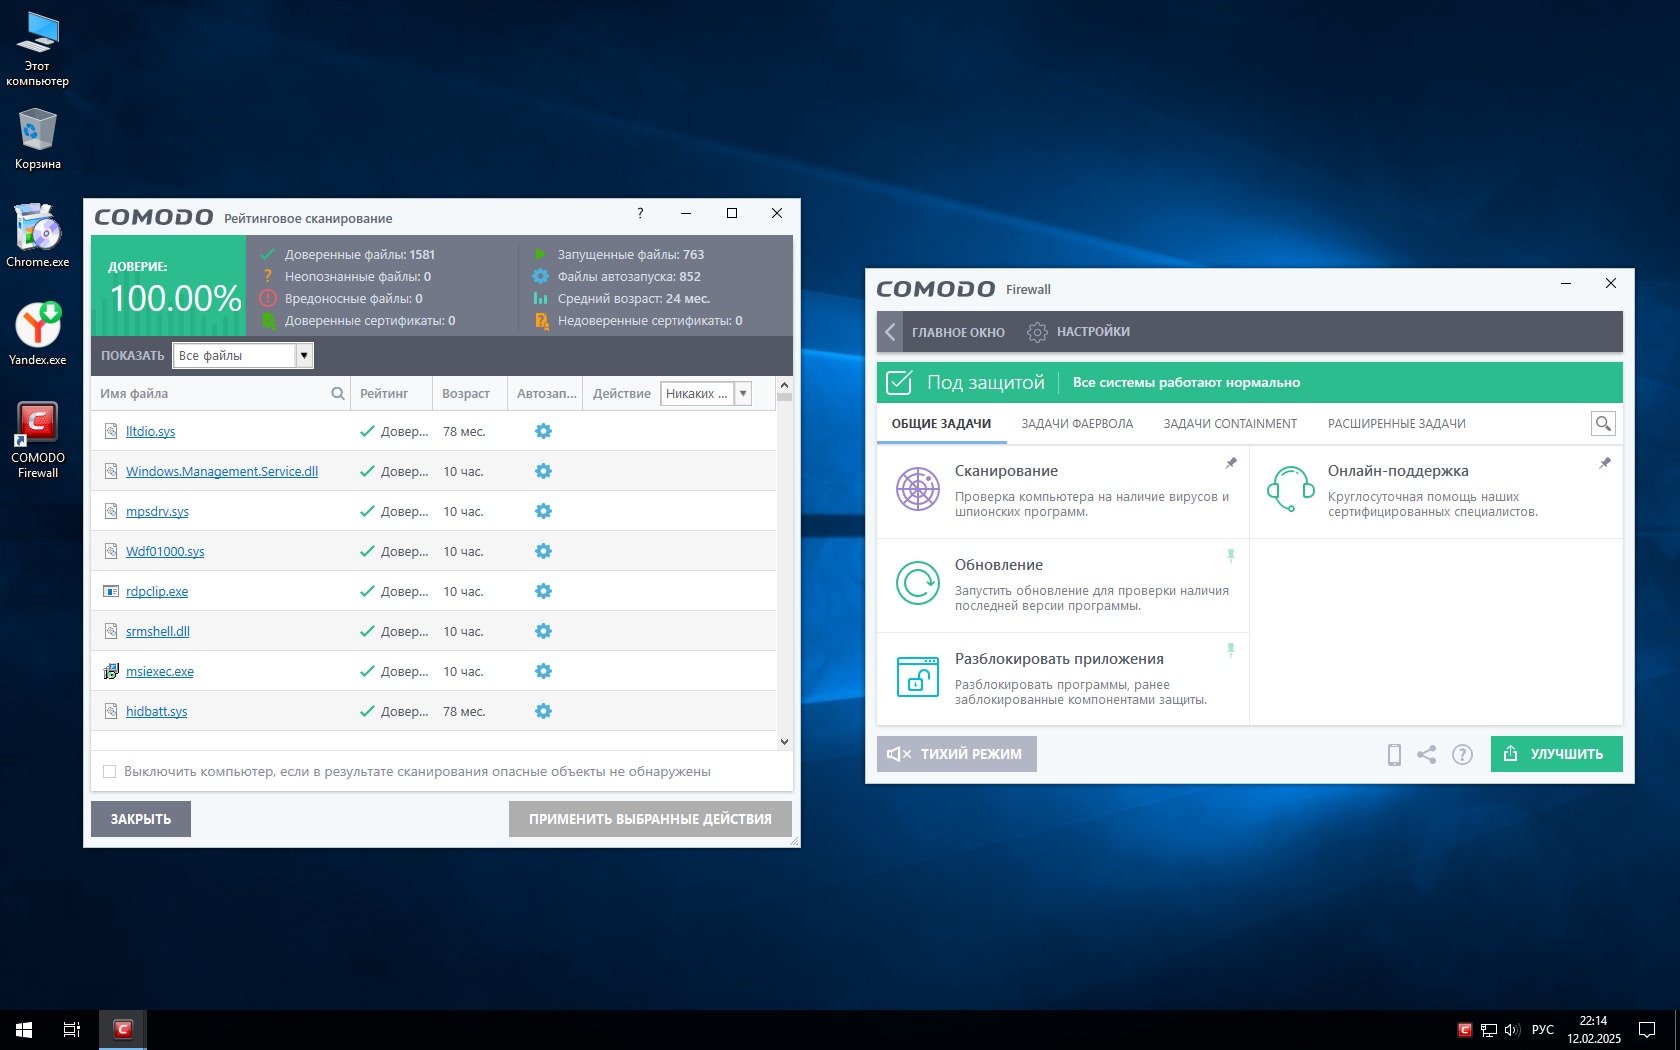Viewport: 1680px width, 1050px height.
Task: Enable shutdown computer after scan checkbox
Action: click(110, 772)
